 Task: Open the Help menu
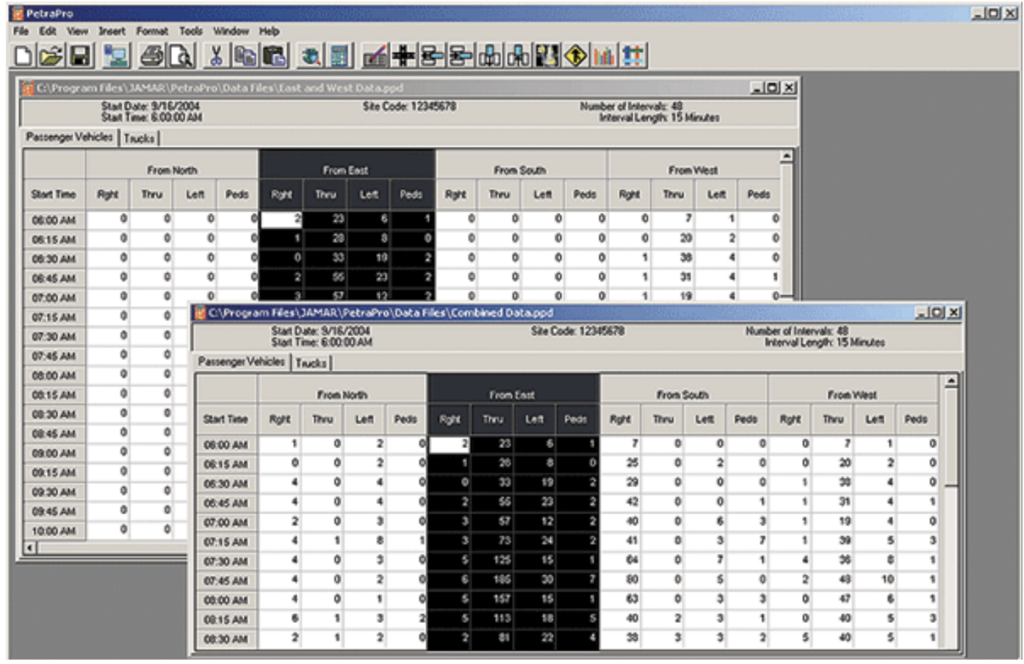pyautogui.click(x=269, y=31)
